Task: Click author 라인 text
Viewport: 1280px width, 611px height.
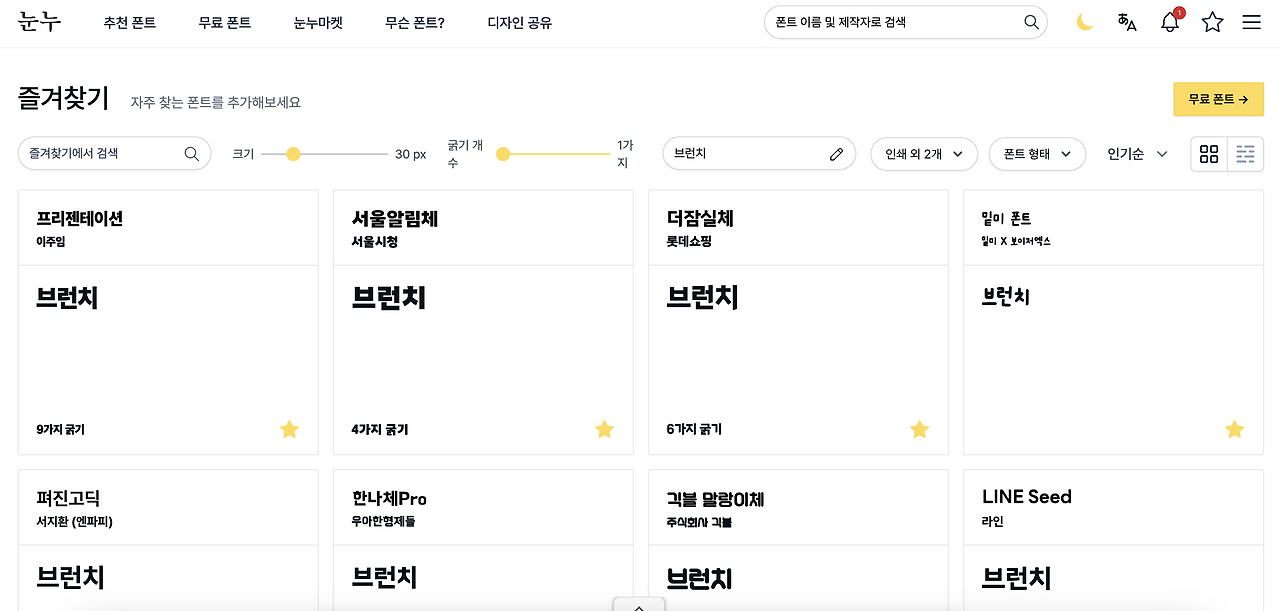Action: [x=992, y=522]
